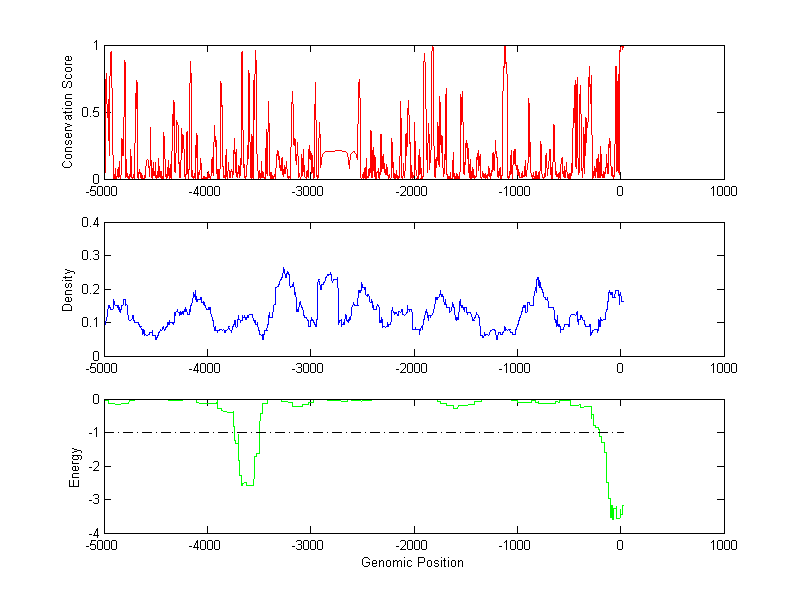Click the "Genomic Position" x-axis label
The width and height of the screenshot is (800, 599).
click(x=413, y=563)
